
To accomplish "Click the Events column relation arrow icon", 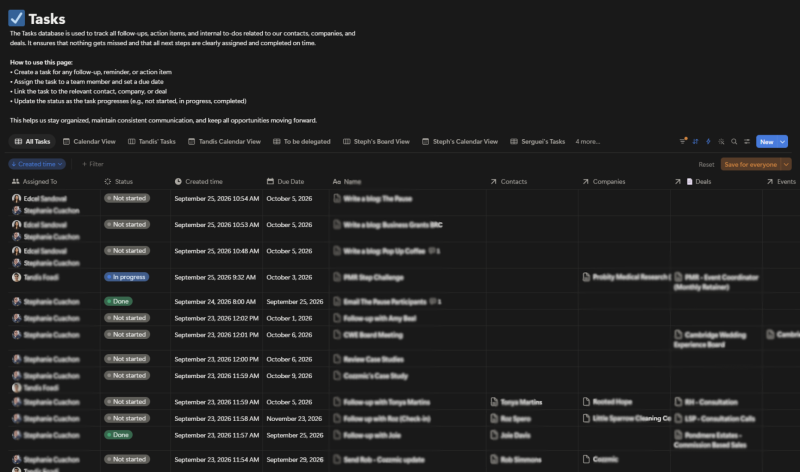I will [x=769, y=181].
